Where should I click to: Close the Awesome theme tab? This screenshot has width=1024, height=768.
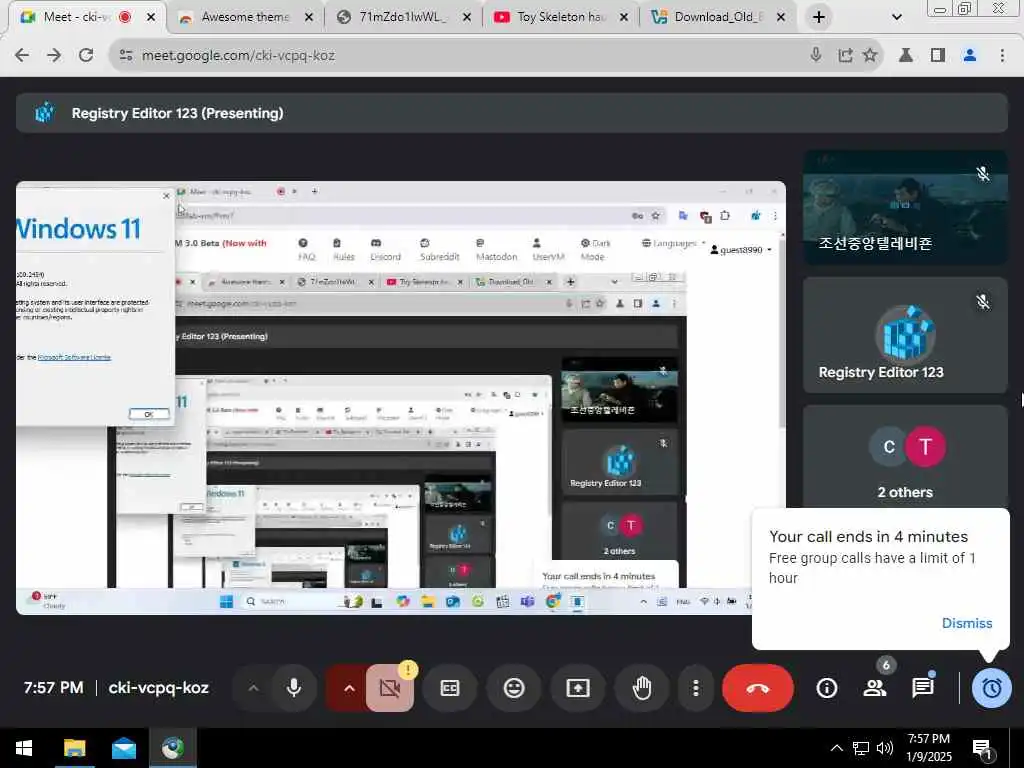(309, 18)
